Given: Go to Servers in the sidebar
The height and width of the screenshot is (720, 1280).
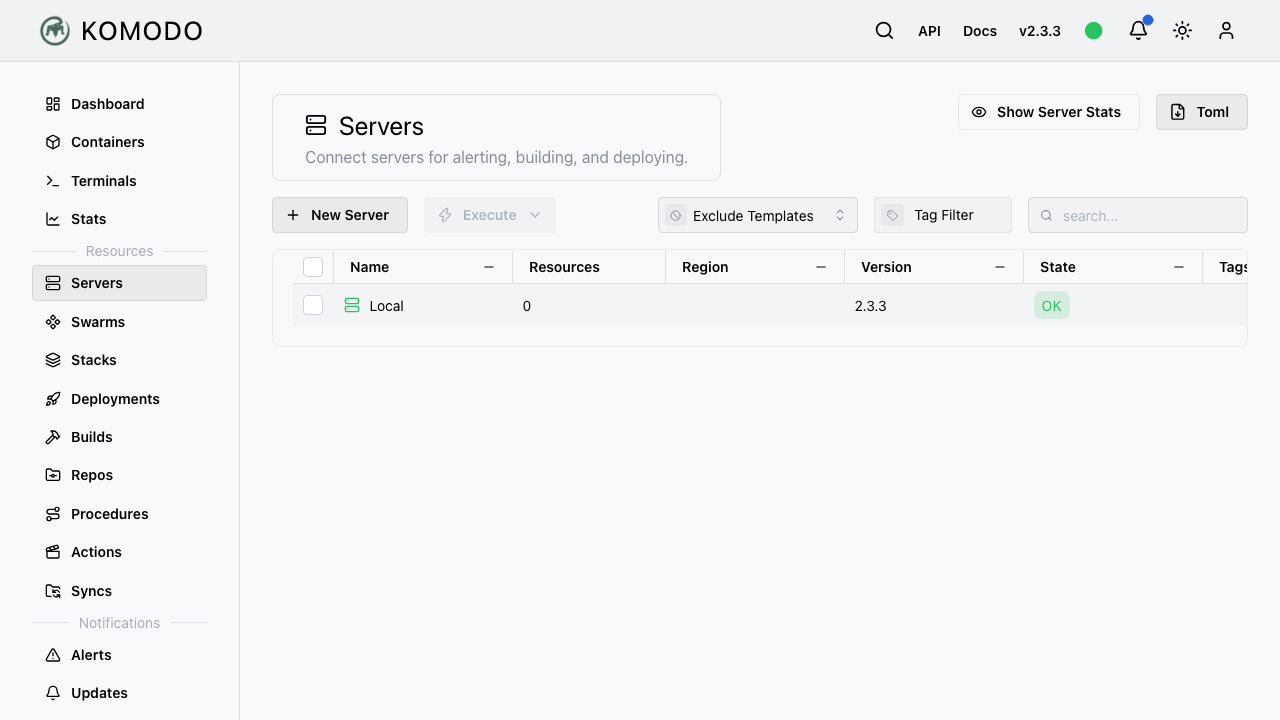Looking at the screenshot, I should click(x=119, y=283).
